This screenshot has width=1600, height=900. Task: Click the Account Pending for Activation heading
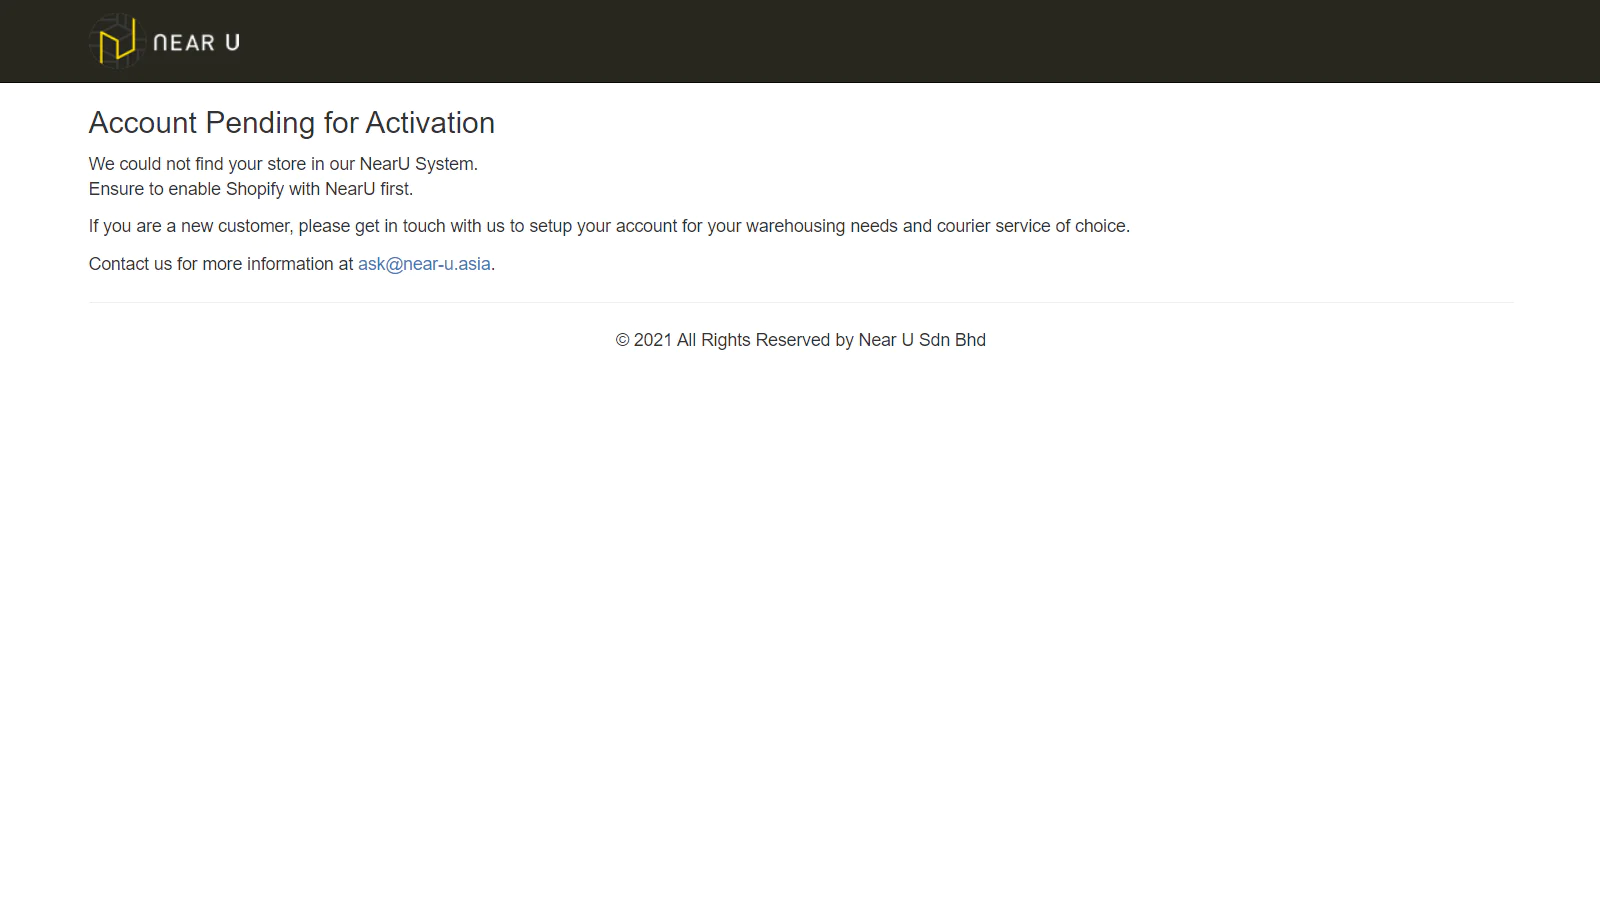[291, 123]
